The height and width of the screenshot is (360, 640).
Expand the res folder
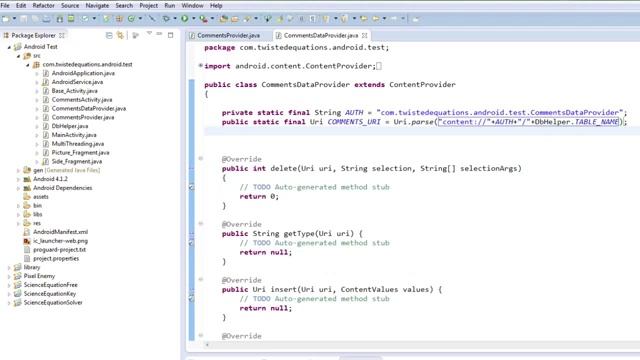click(18, 223)
